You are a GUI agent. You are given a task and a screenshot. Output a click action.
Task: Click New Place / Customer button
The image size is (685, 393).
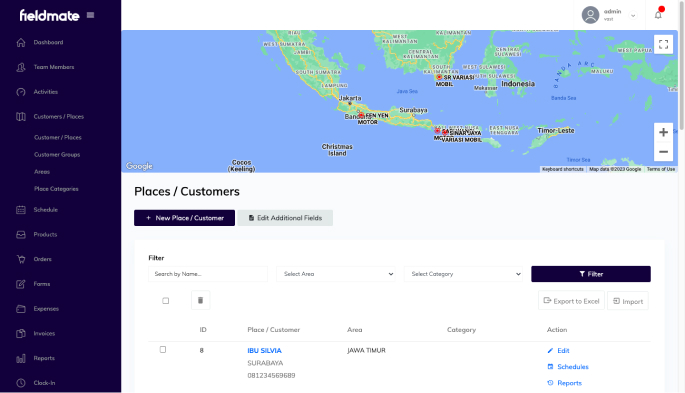pos(184,218)
